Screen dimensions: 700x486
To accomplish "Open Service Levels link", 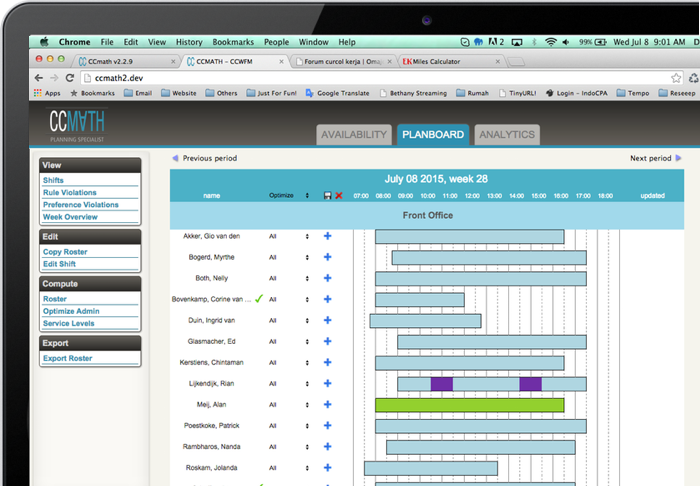I will pyautogui.click(x=69, y=323).
